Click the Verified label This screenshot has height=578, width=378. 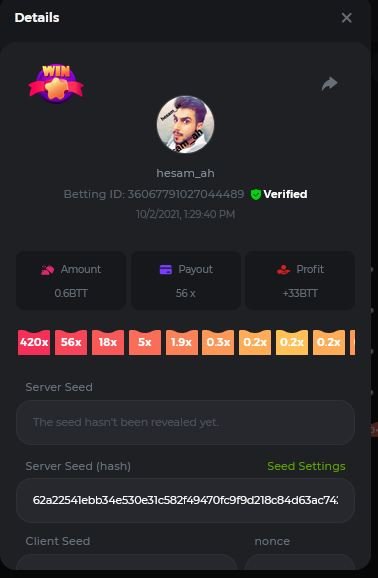tap(285, 194)
